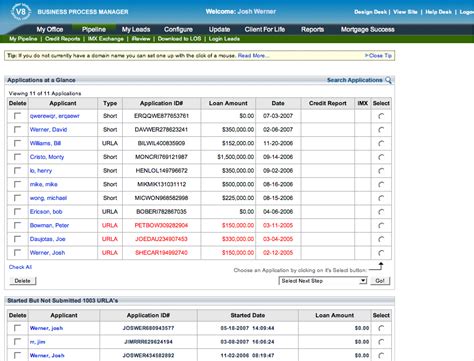Tick delete checkbox for wong, michael
This screenshot has height=361, width=474.
click(x=17, y=198)
